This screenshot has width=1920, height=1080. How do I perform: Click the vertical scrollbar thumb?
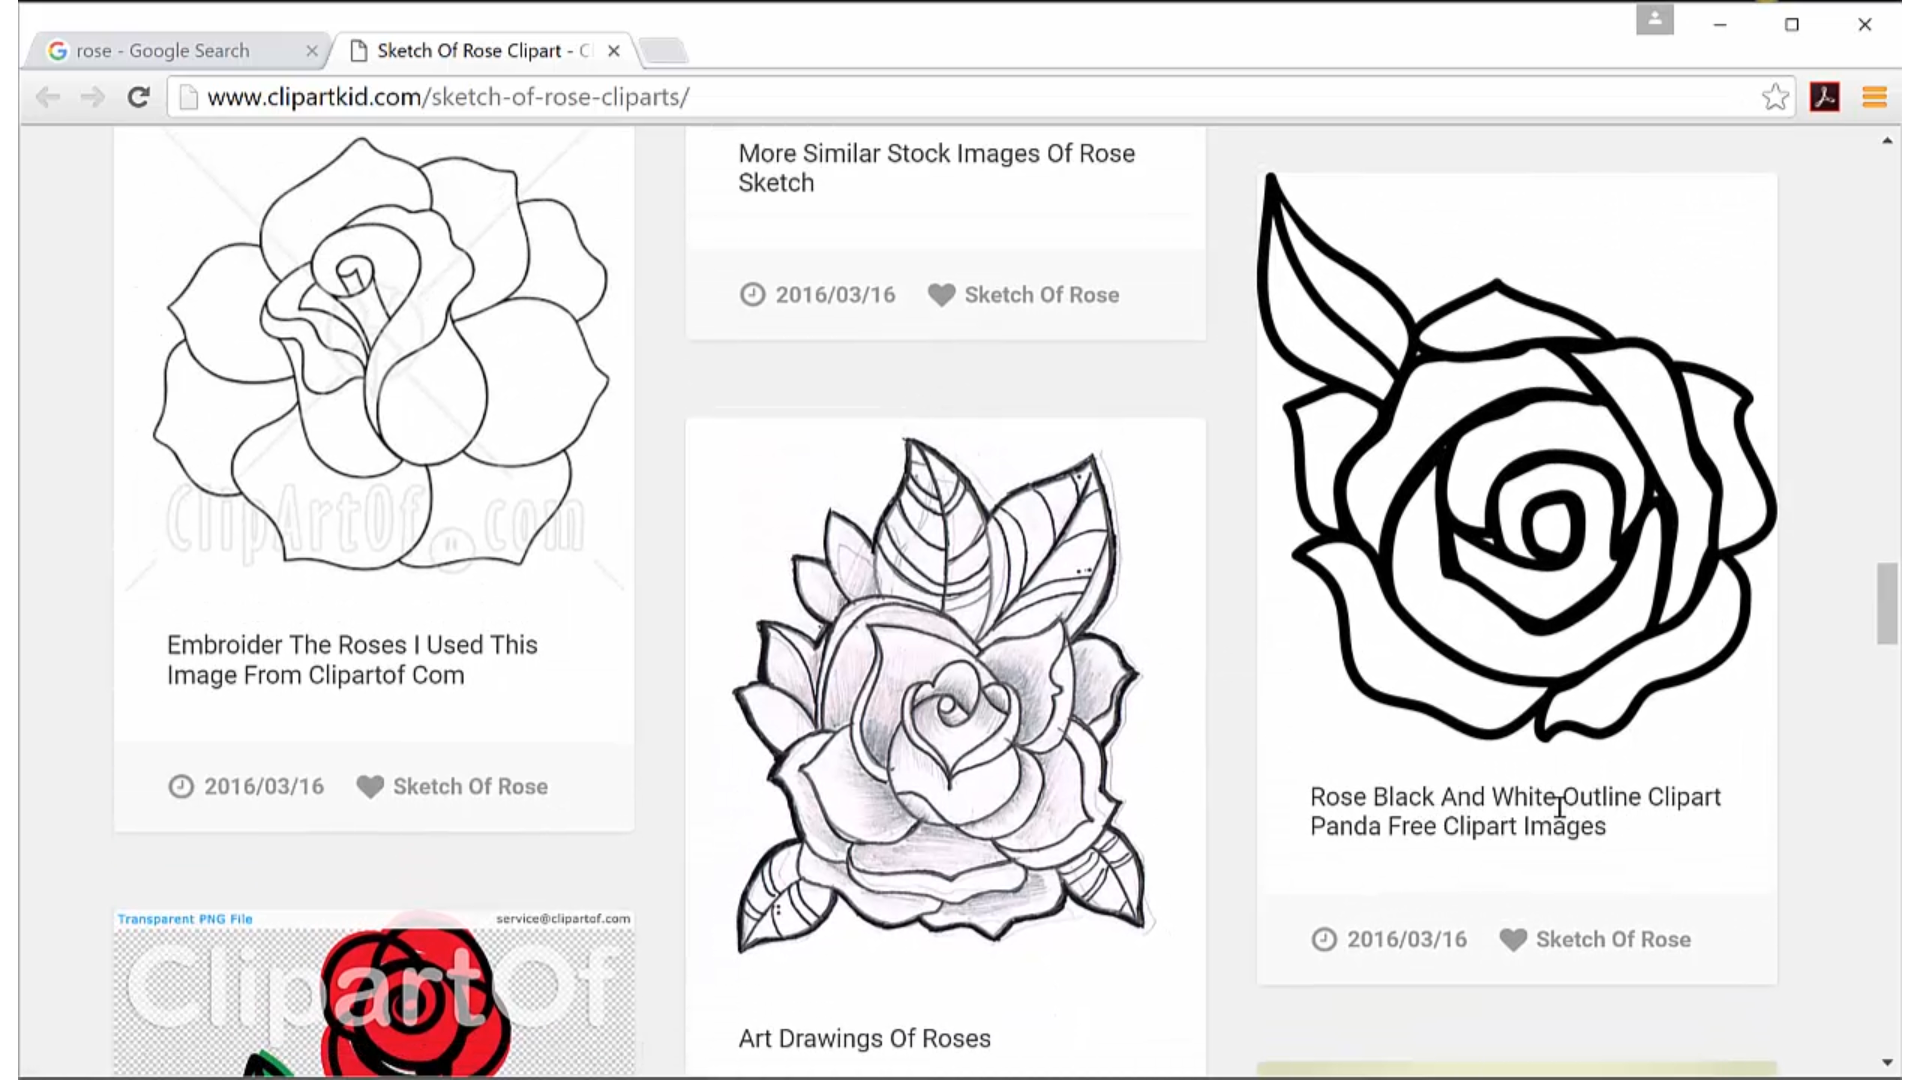pos(1887,604)
